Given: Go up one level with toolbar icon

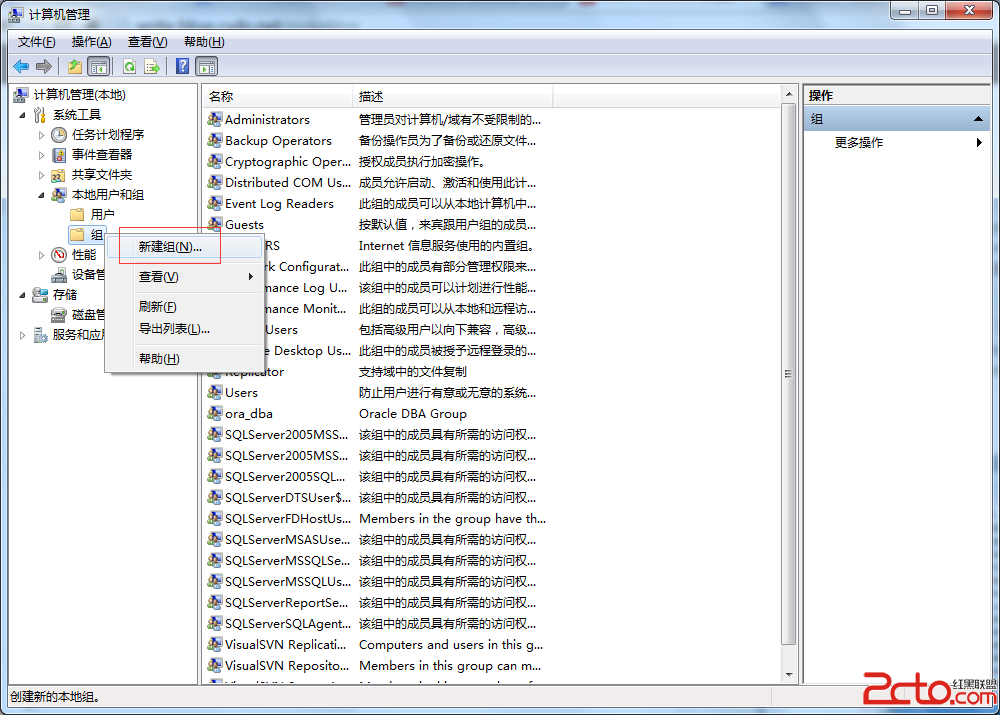Looking at the screenshot, I should [75, 66].
